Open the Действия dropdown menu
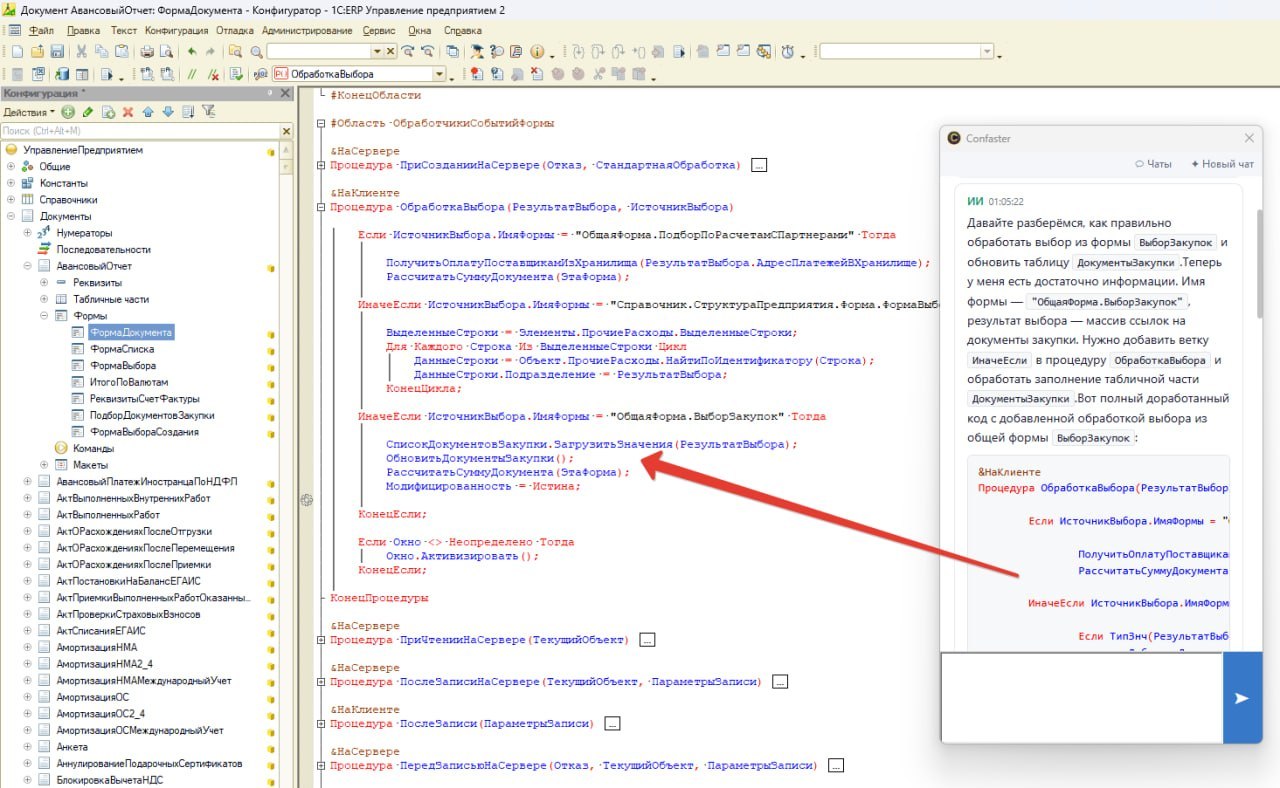 point(29,112)
